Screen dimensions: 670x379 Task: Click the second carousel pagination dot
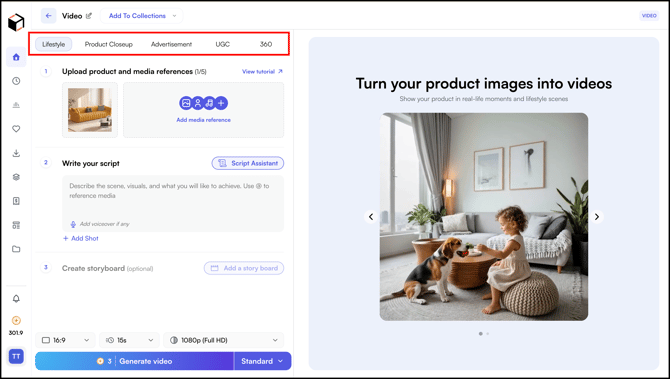click(488, 334)
